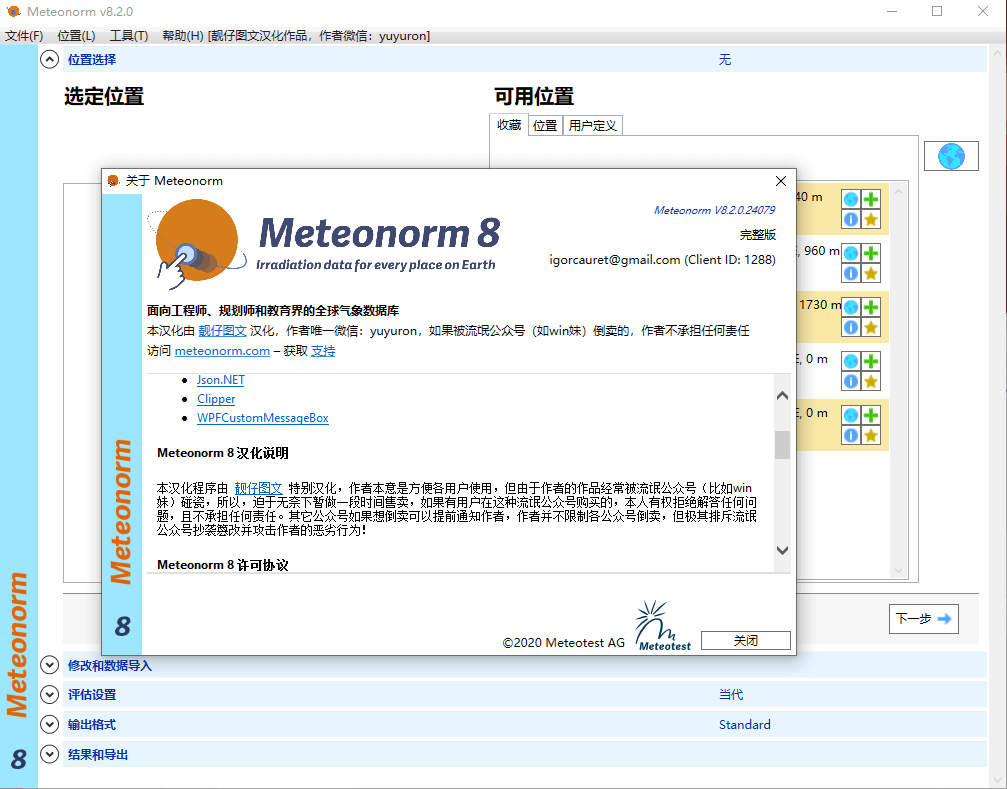Click the Meteonorm 8 汉化说明 heading
The image size is (1007, 789).
tap(223, 453)
